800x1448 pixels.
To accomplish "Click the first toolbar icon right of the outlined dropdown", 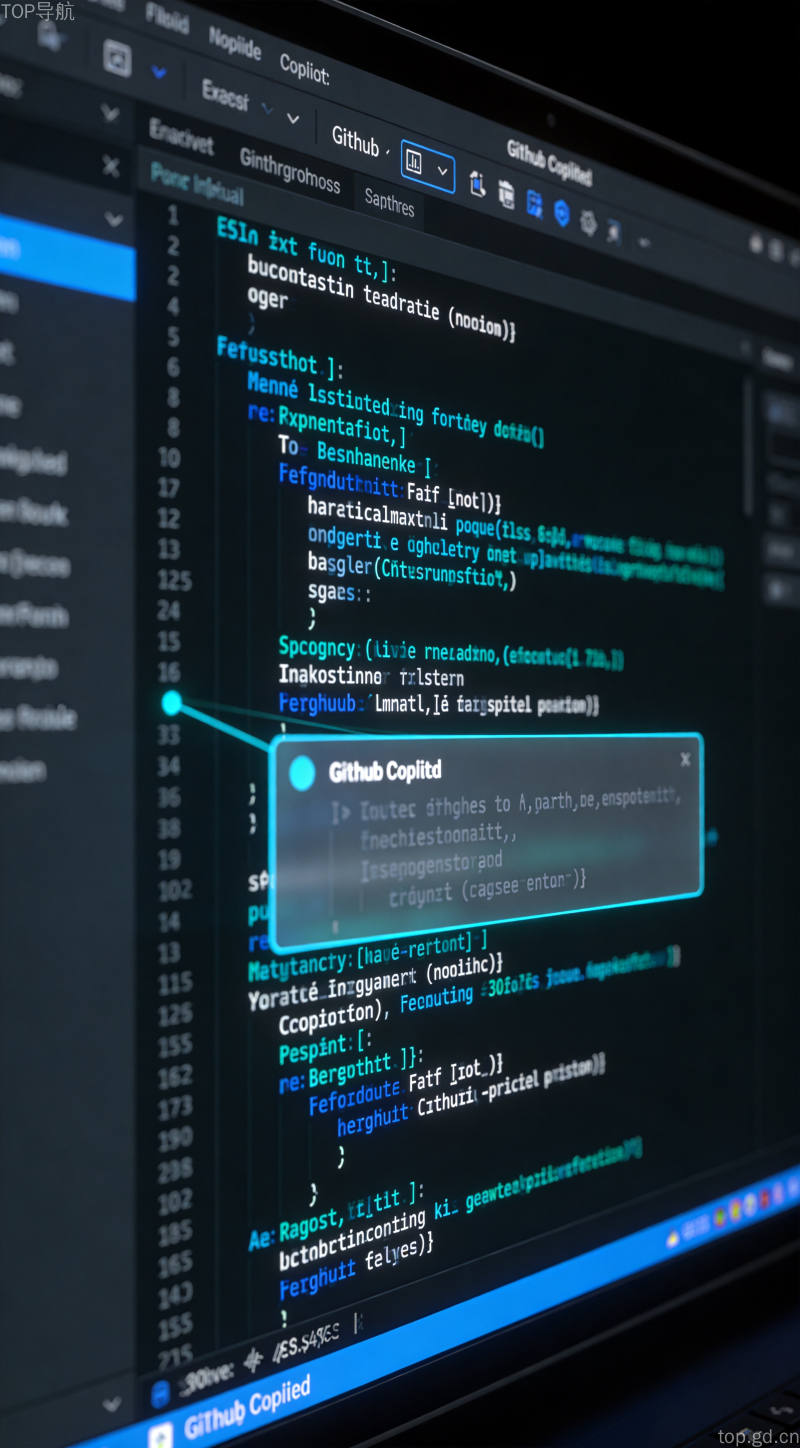I will click(x=477, y=183).
